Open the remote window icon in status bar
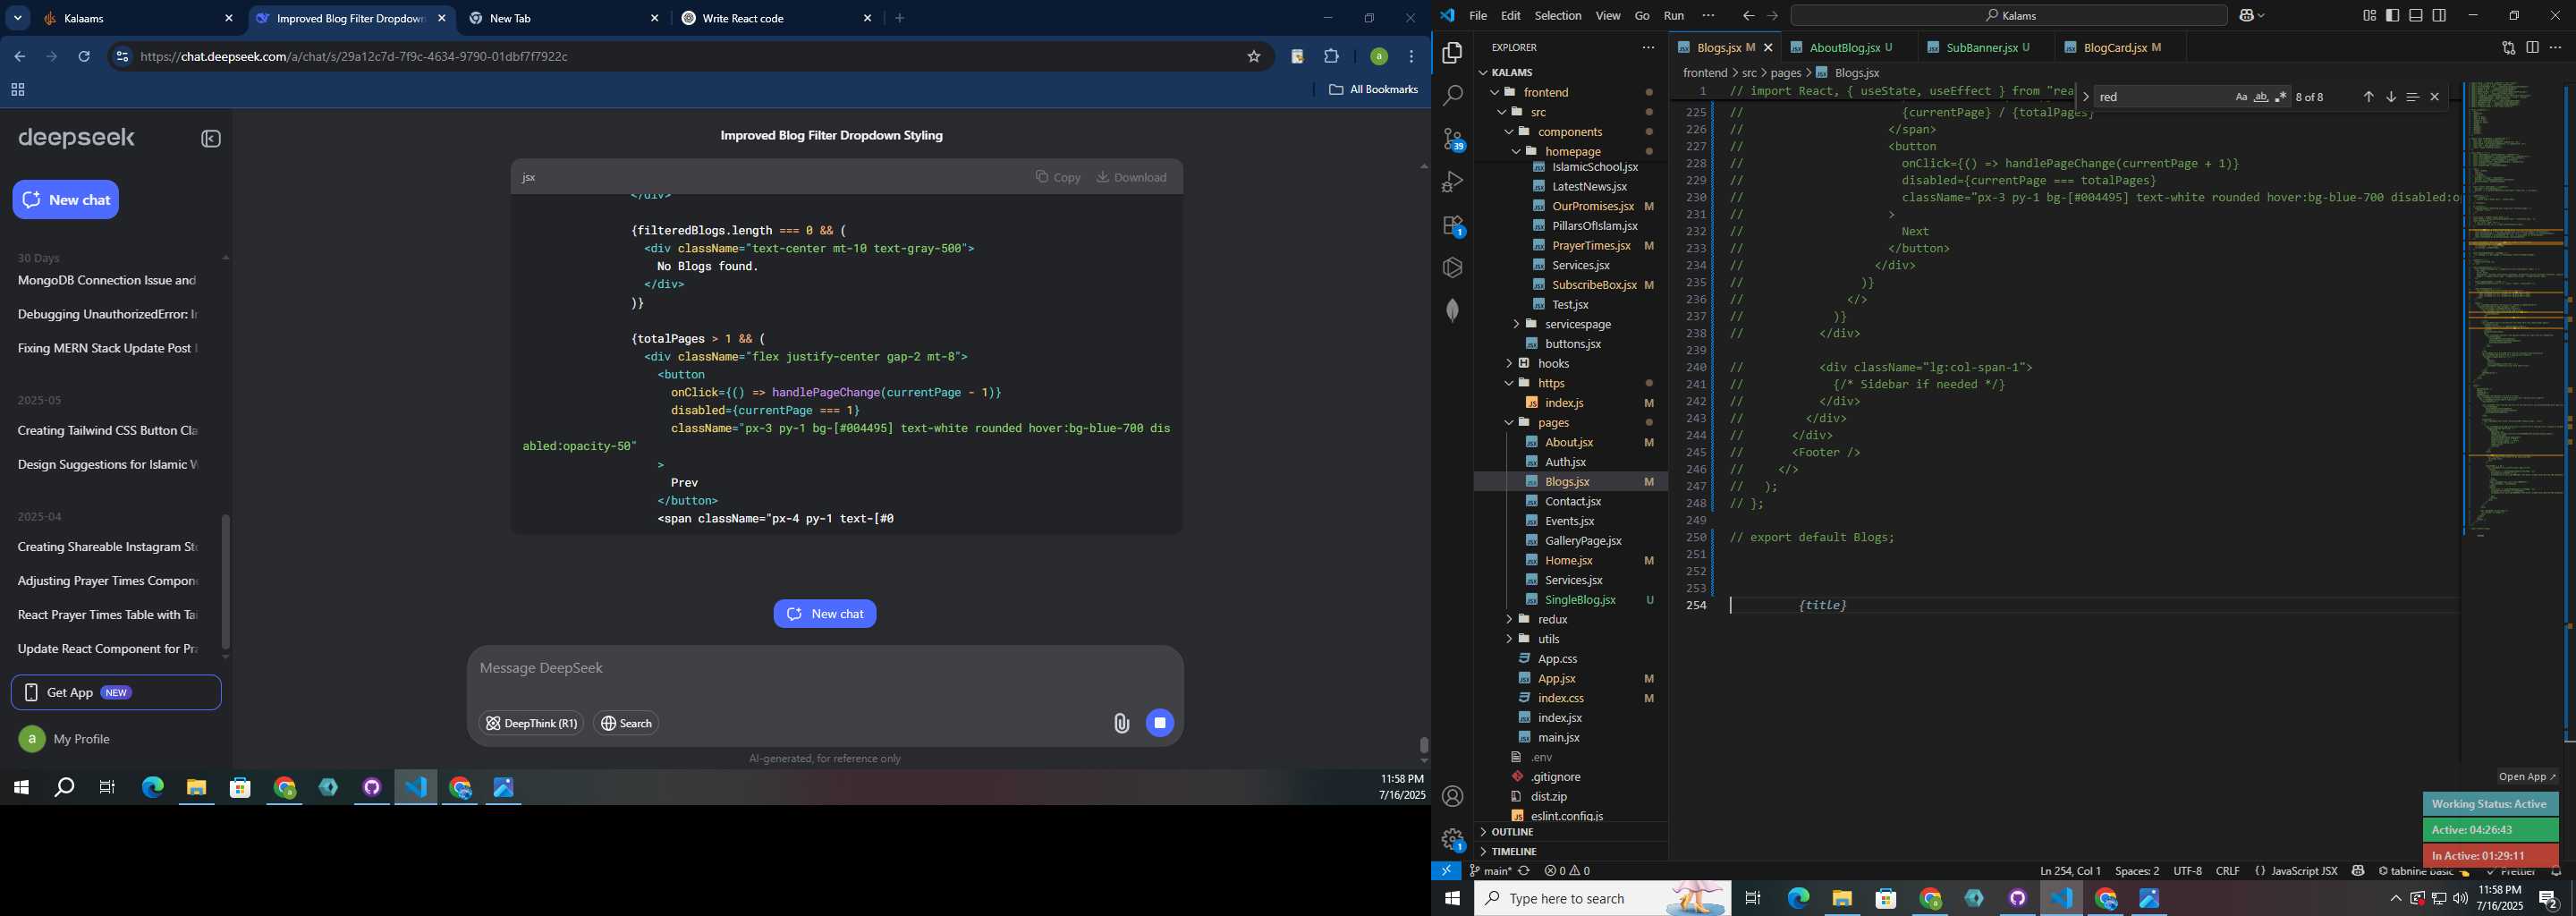 [1446, 871]
